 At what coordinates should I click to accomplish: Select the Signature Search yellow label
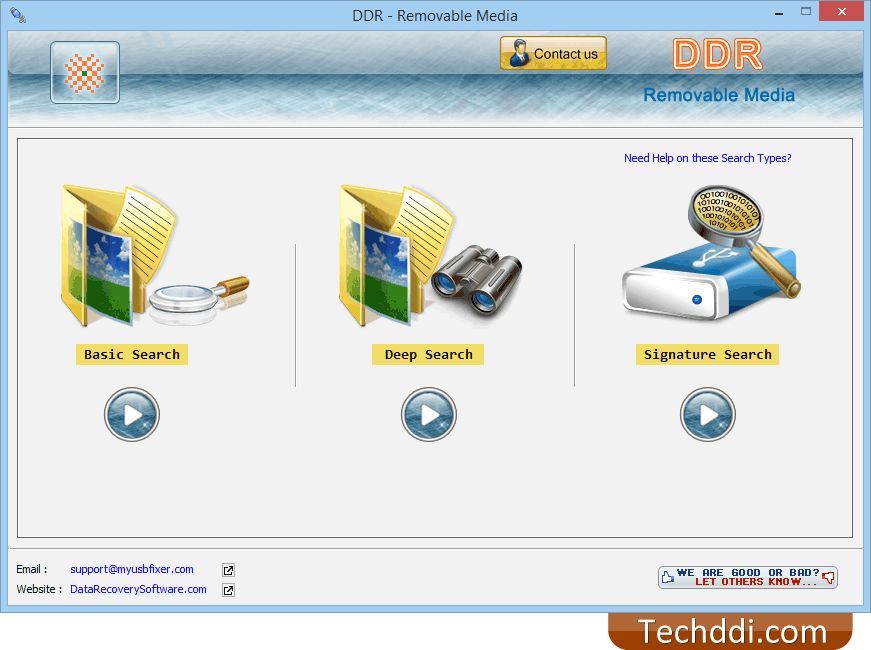click(x=707, y=354)
